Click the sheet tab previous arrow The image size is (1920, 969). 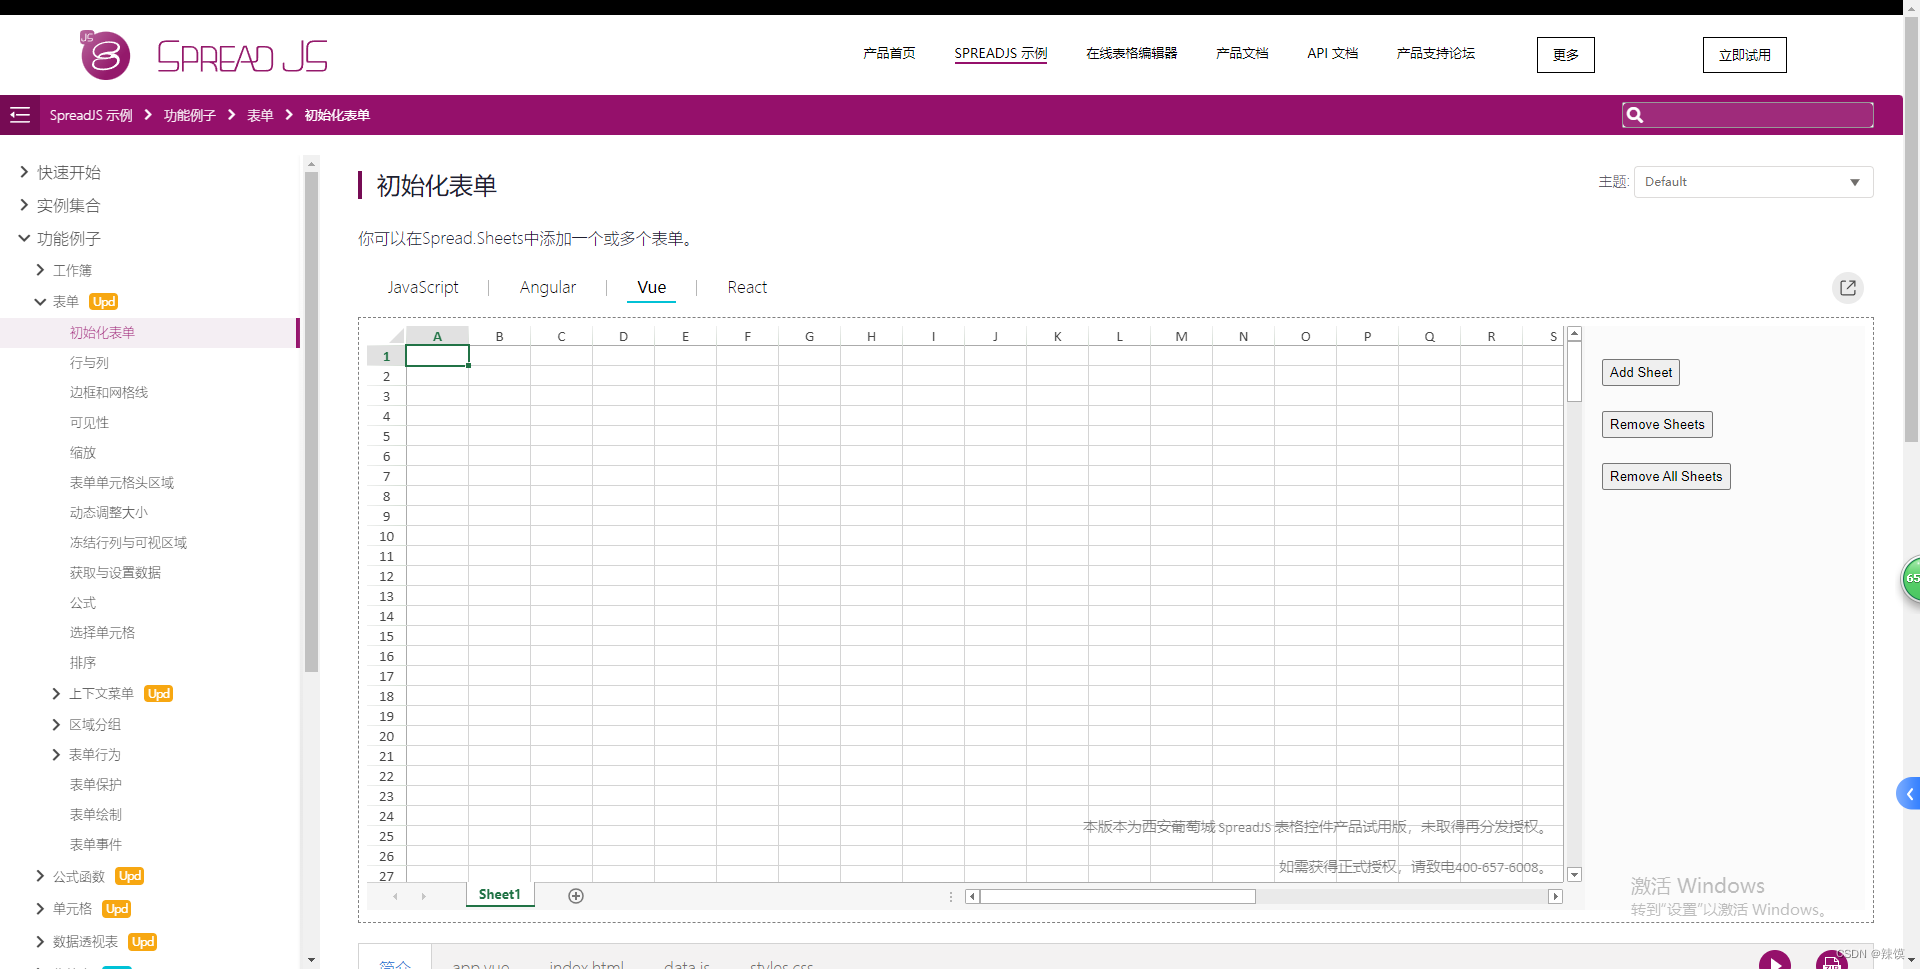[x=396, y=896]
